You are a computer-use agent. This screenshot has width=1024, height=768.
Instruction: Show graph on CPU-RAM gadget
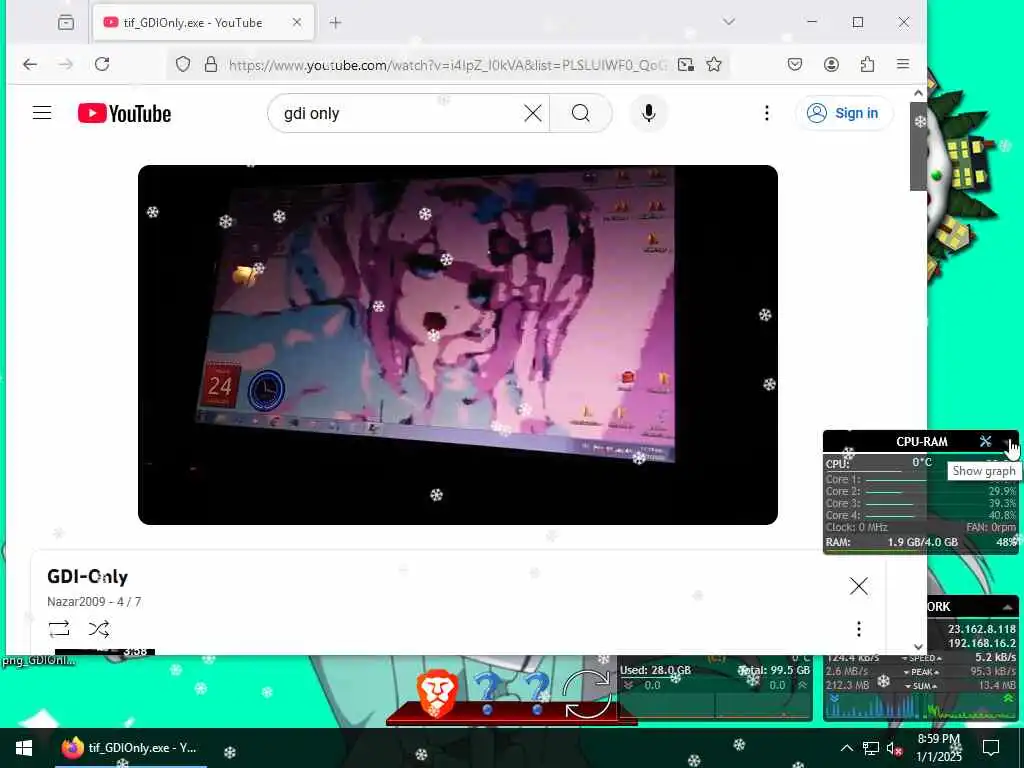(x=1006, y=442)
